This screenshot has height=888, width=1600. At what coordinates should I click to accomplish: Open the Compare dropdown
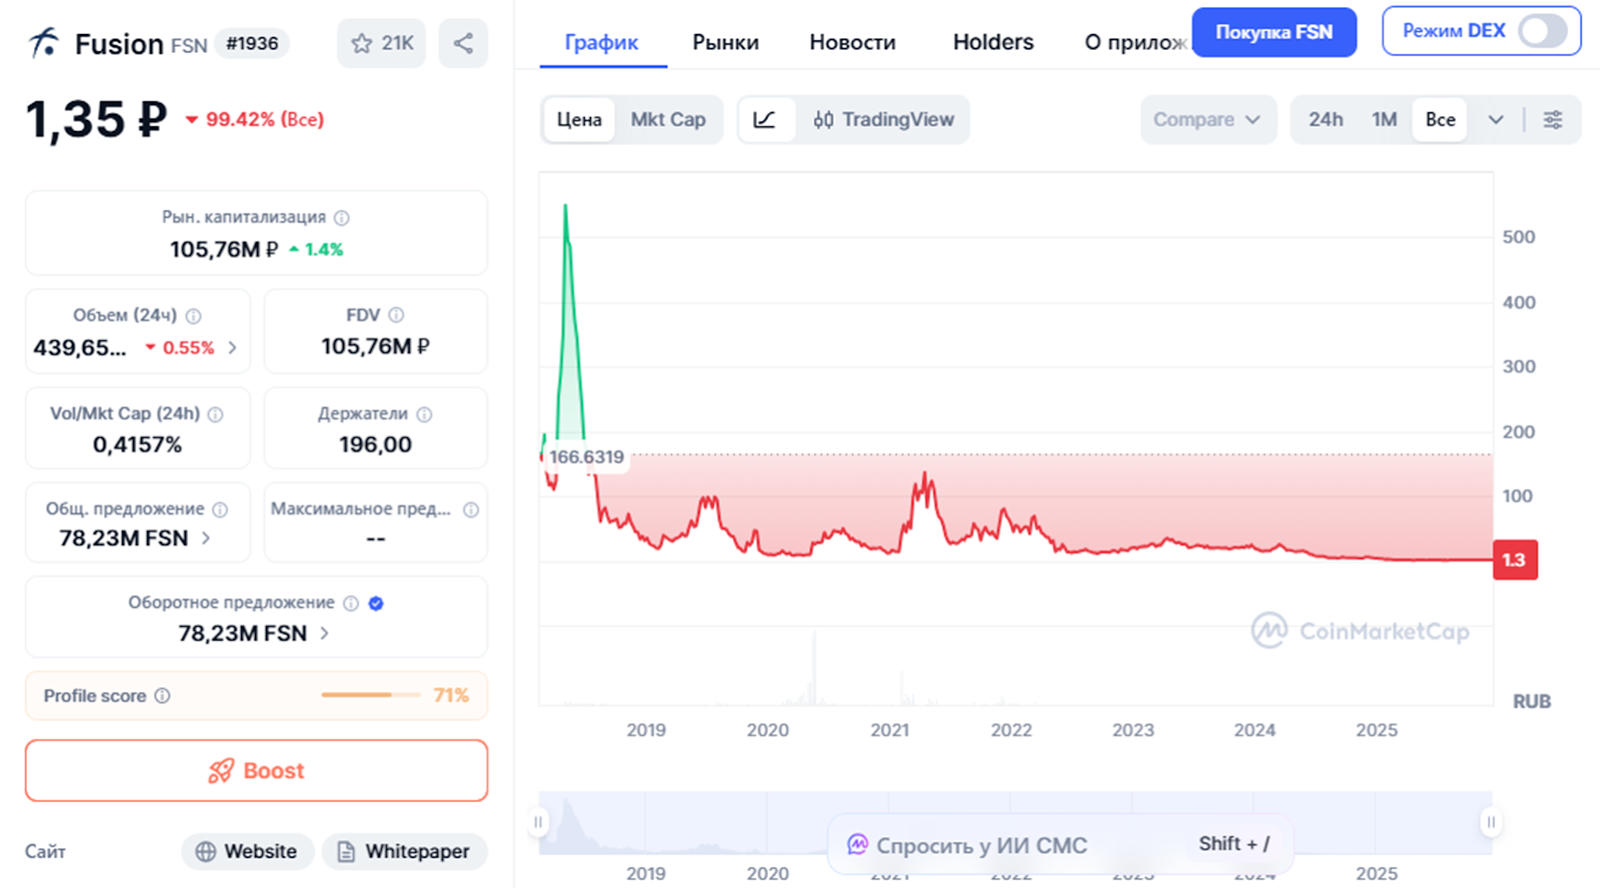pyautogui.click(x=1207, y=120)
